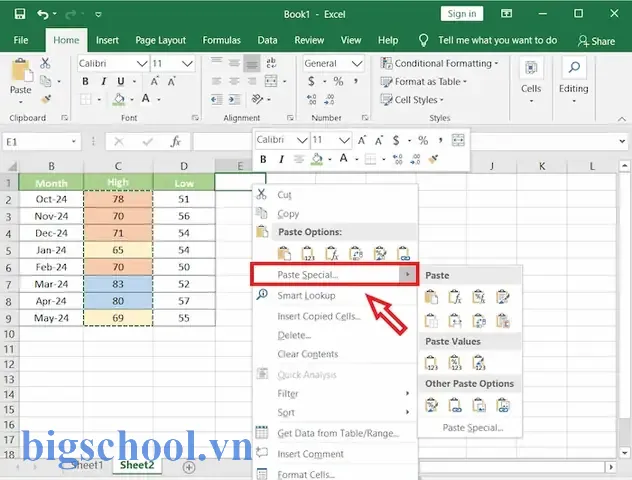Open Paste Special link at submenu bottom
632x480 pixels.
pos(472,428)
